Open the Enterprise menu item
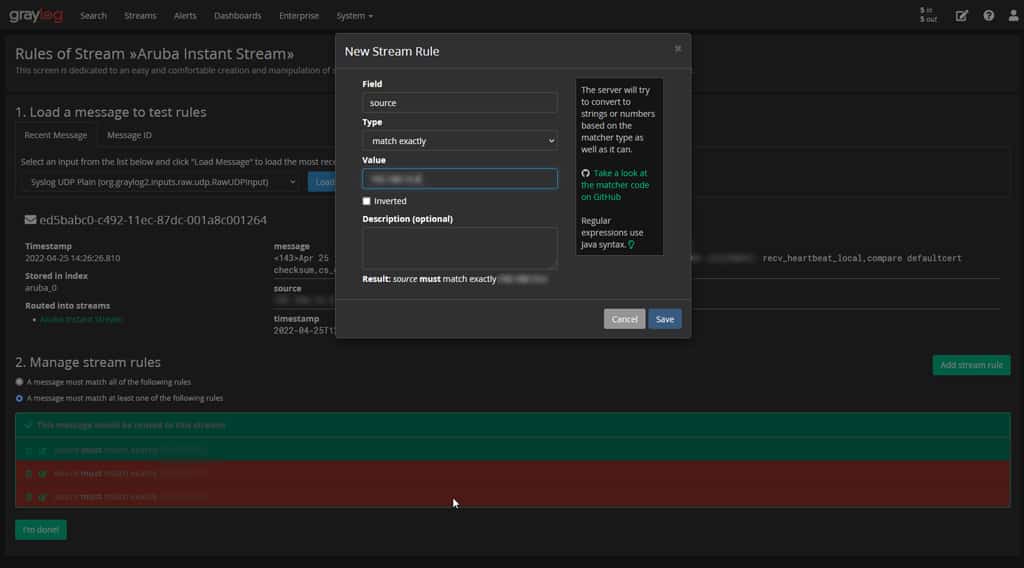This screenshot has width=1024, height=568. pyautogui.click(x=298, y=16)
